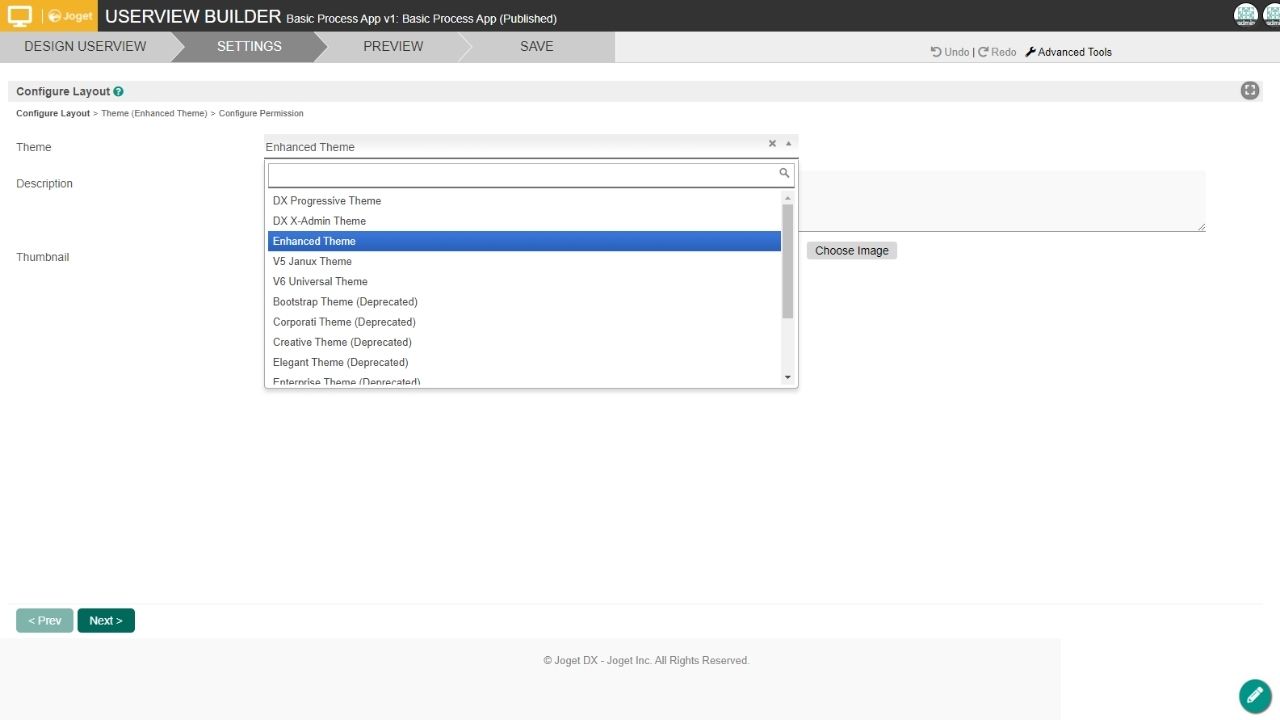Open Advanced Tools
The height and width of the screenshot is (720, 1280).
coord(1068,52)
